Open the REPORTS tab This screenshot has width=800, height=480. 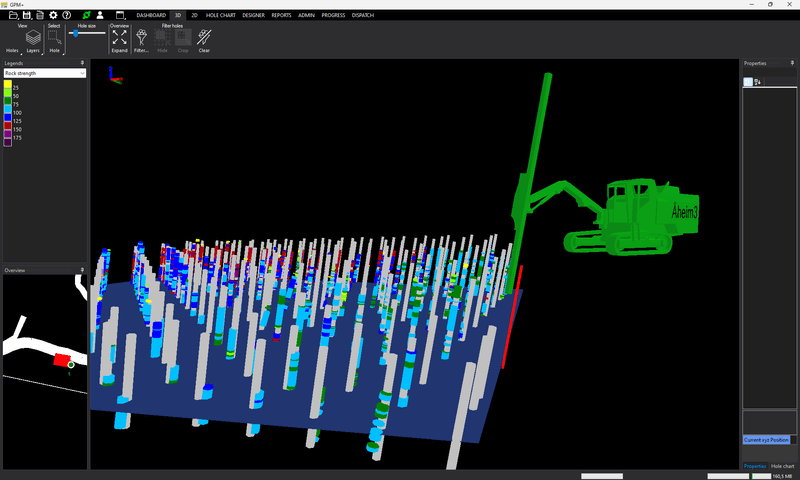click(281, 15)
